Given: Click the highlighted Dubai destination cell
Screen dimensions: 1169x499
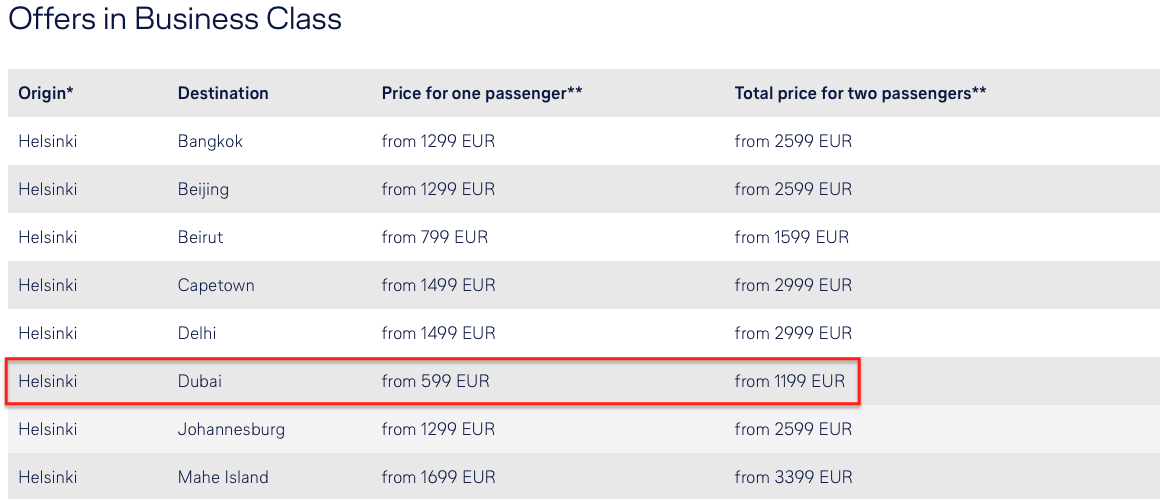Looking at the screenshot, I should (x=199, y=381).
